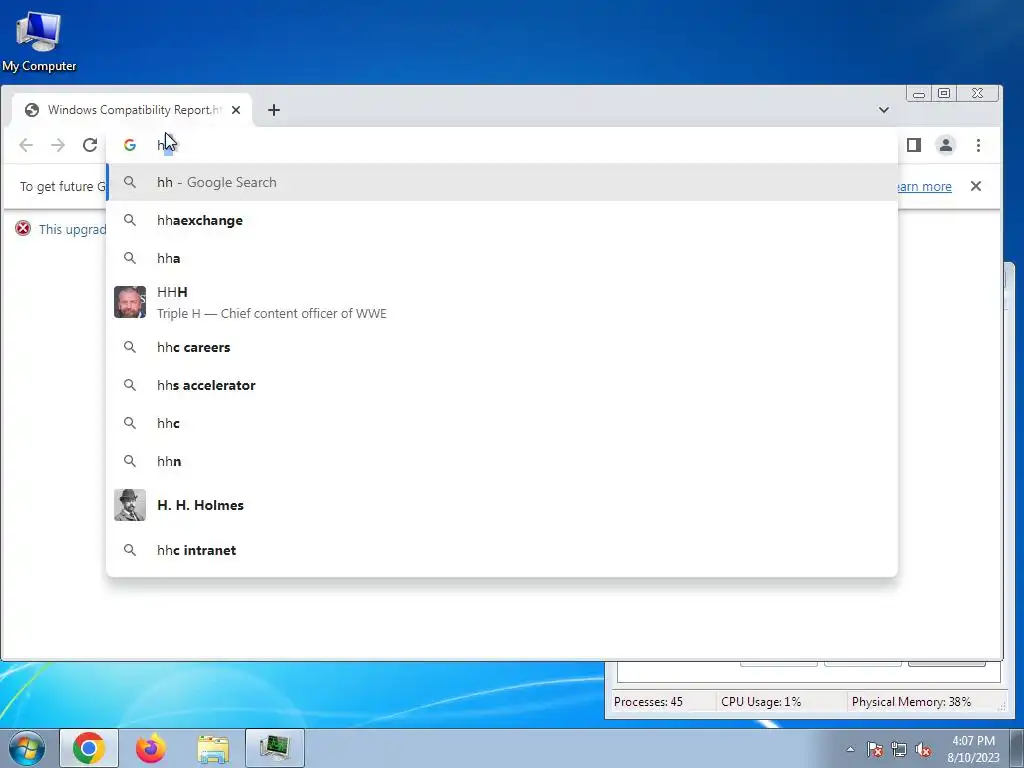Open My Computer desktop icon
The width and height of the screenshot is (1024, 768).
tap(39, 40)
